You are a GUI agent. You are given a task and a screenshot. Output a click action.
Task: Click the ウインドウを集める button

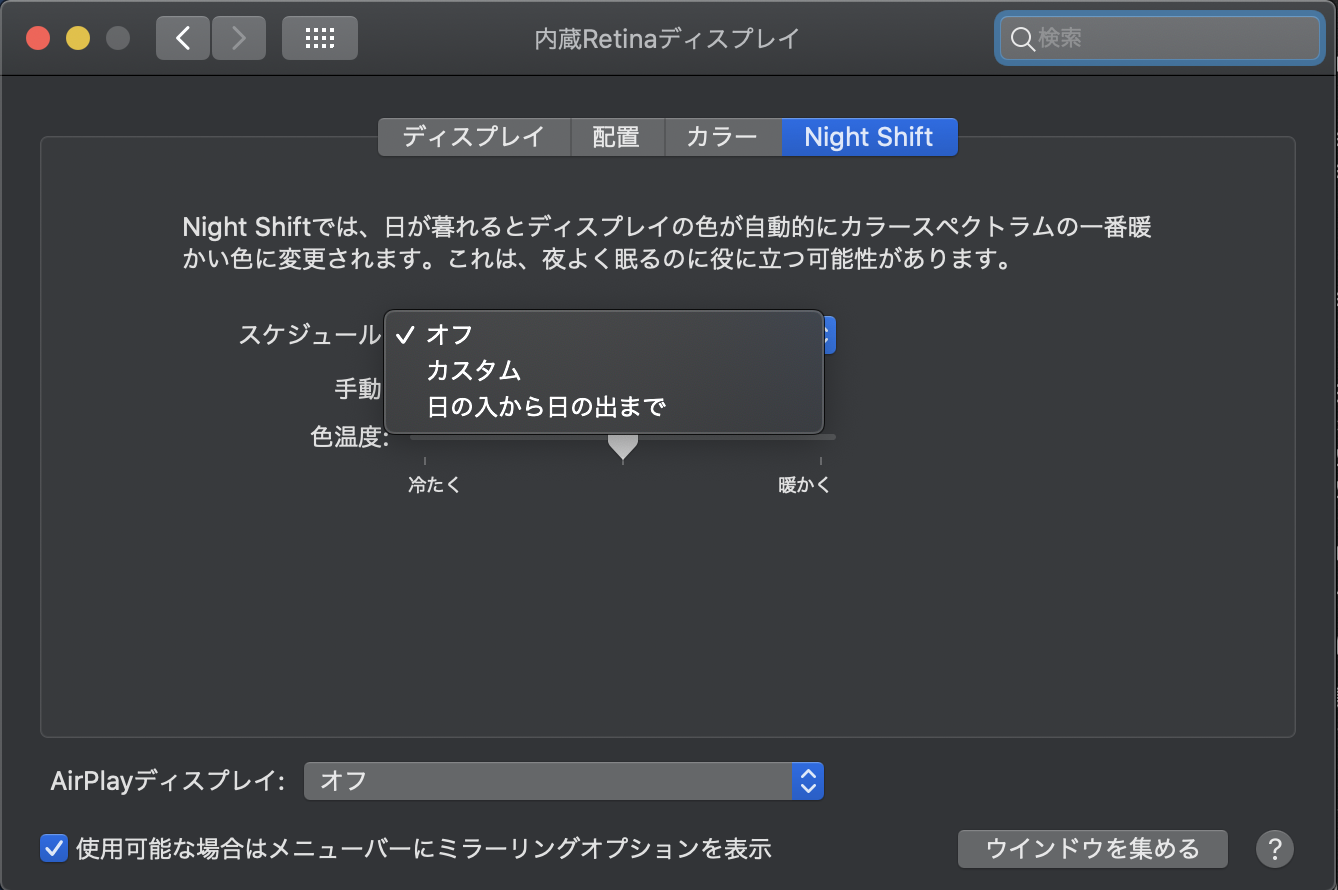click(1093, 849)
